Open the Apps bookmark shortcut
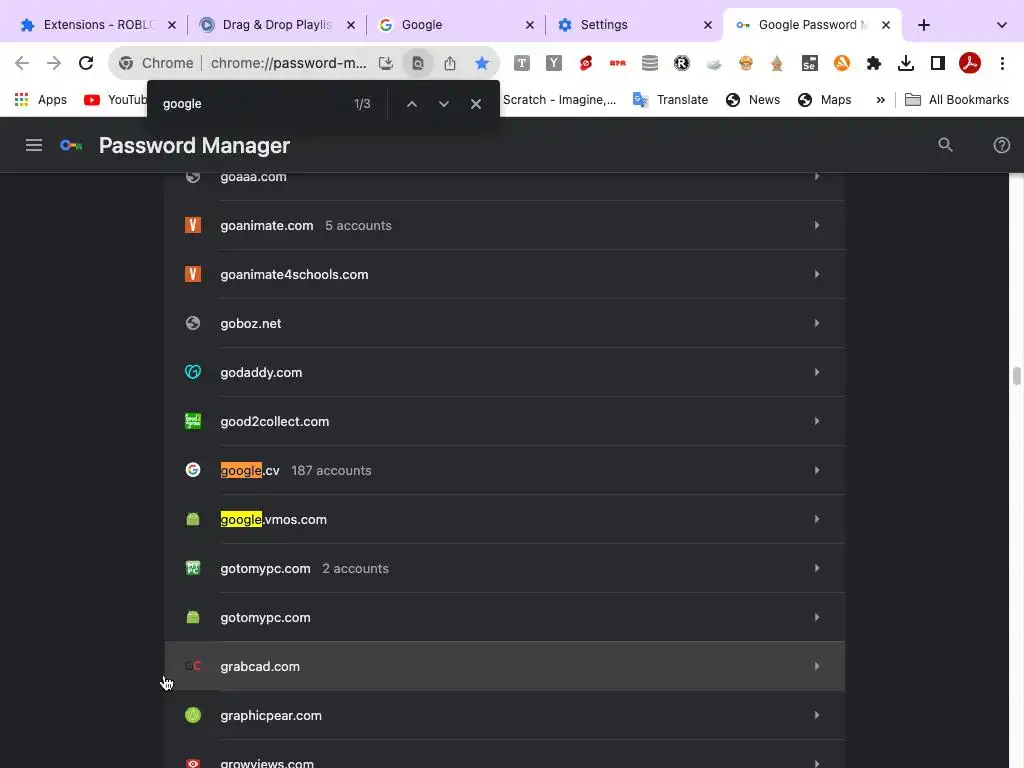1024x768 pixels. (x=40, y=99)
